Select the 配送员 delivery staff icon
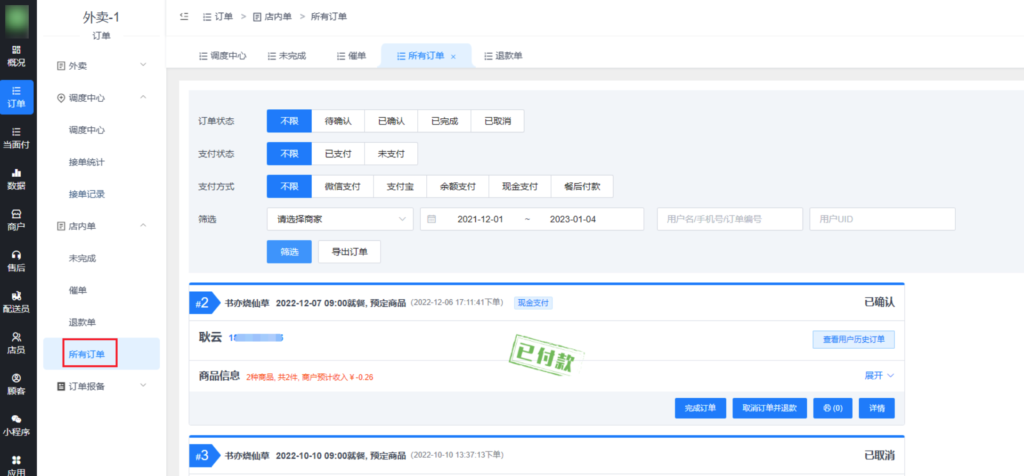1024x476 pixels. 16,301
